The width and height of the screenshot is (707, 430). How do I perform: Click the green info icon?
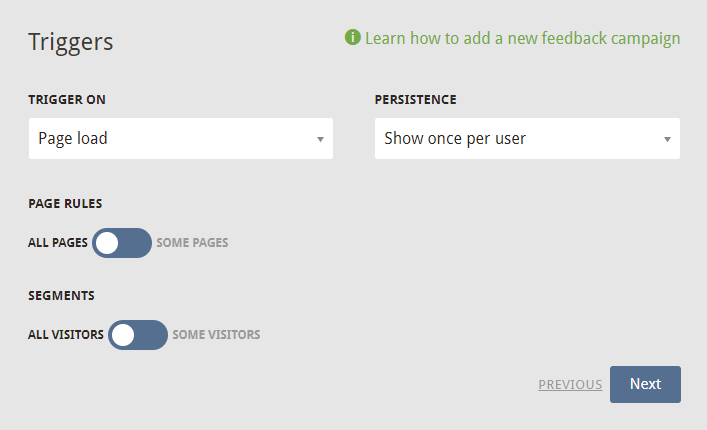[353, 37]
